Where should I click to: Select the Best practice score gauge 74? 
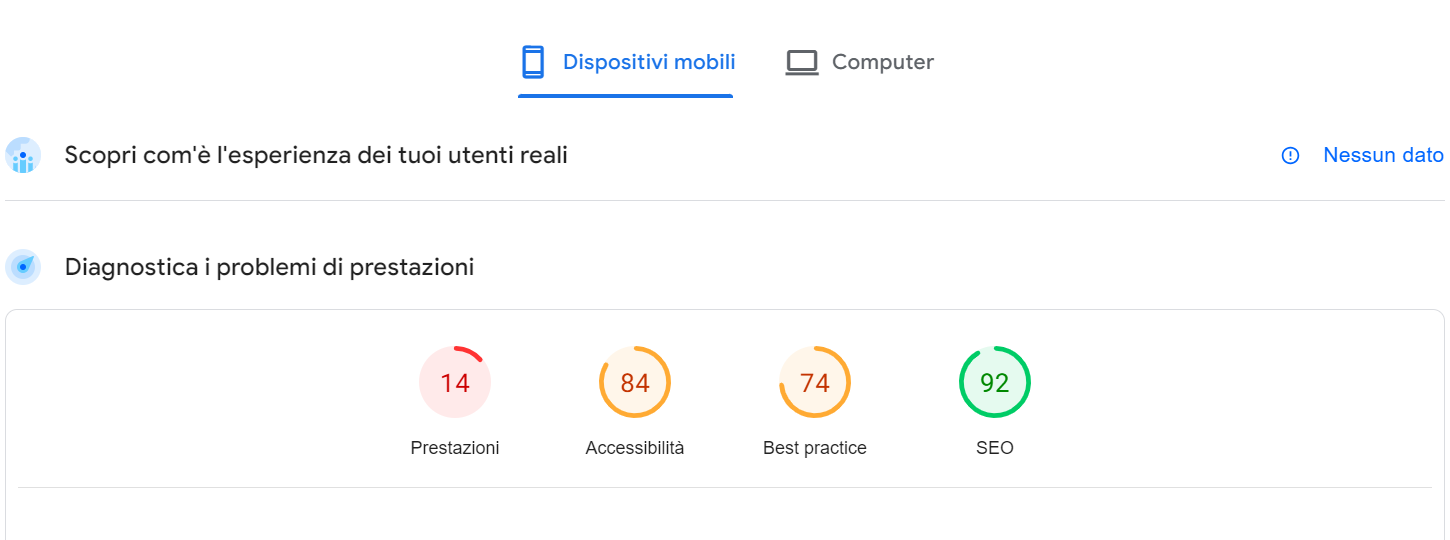tap(815, 382)
